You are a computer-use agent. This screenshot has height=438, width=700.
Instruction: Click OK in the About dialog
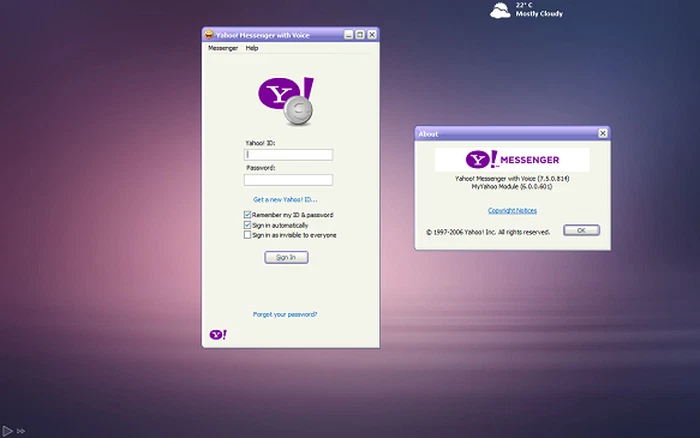coord(581,230)
